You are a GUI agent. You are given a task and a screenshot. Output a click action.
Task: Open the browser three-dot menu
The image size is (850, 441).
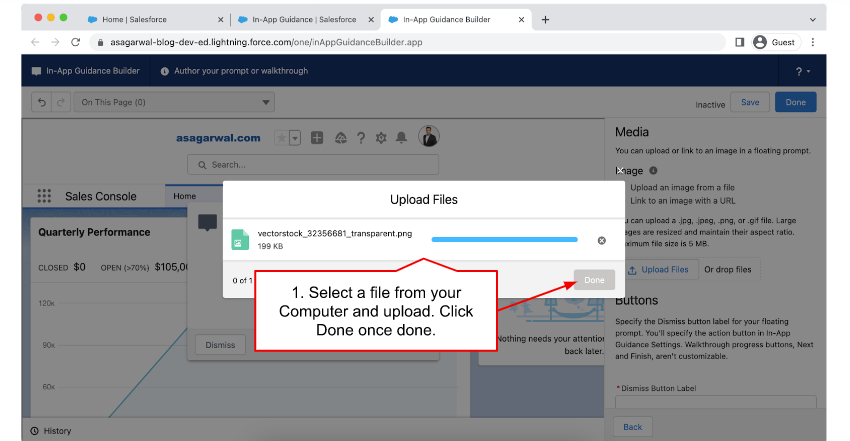[813, 42]
